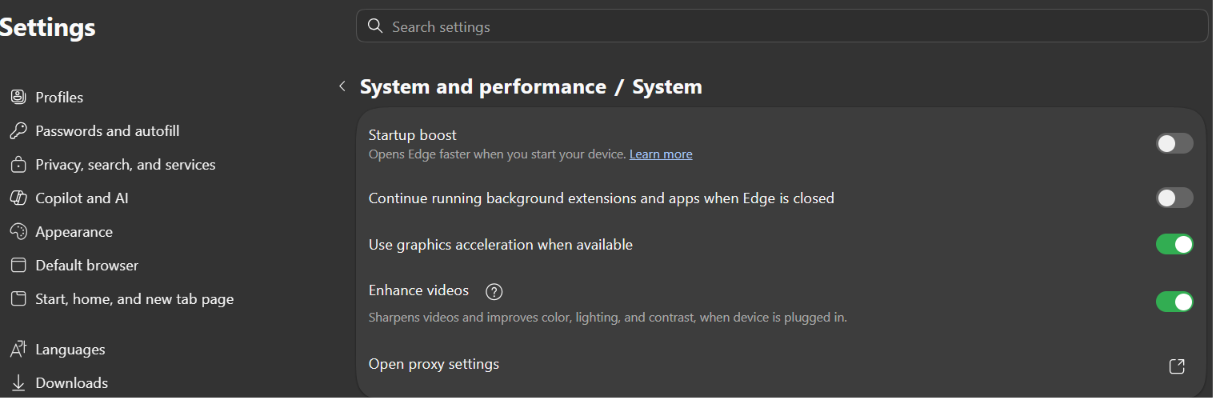Disable graphics acceleration toggle
This screenshot has height=398, width=1213.
pyautogui.click(x=1175, y=244)
